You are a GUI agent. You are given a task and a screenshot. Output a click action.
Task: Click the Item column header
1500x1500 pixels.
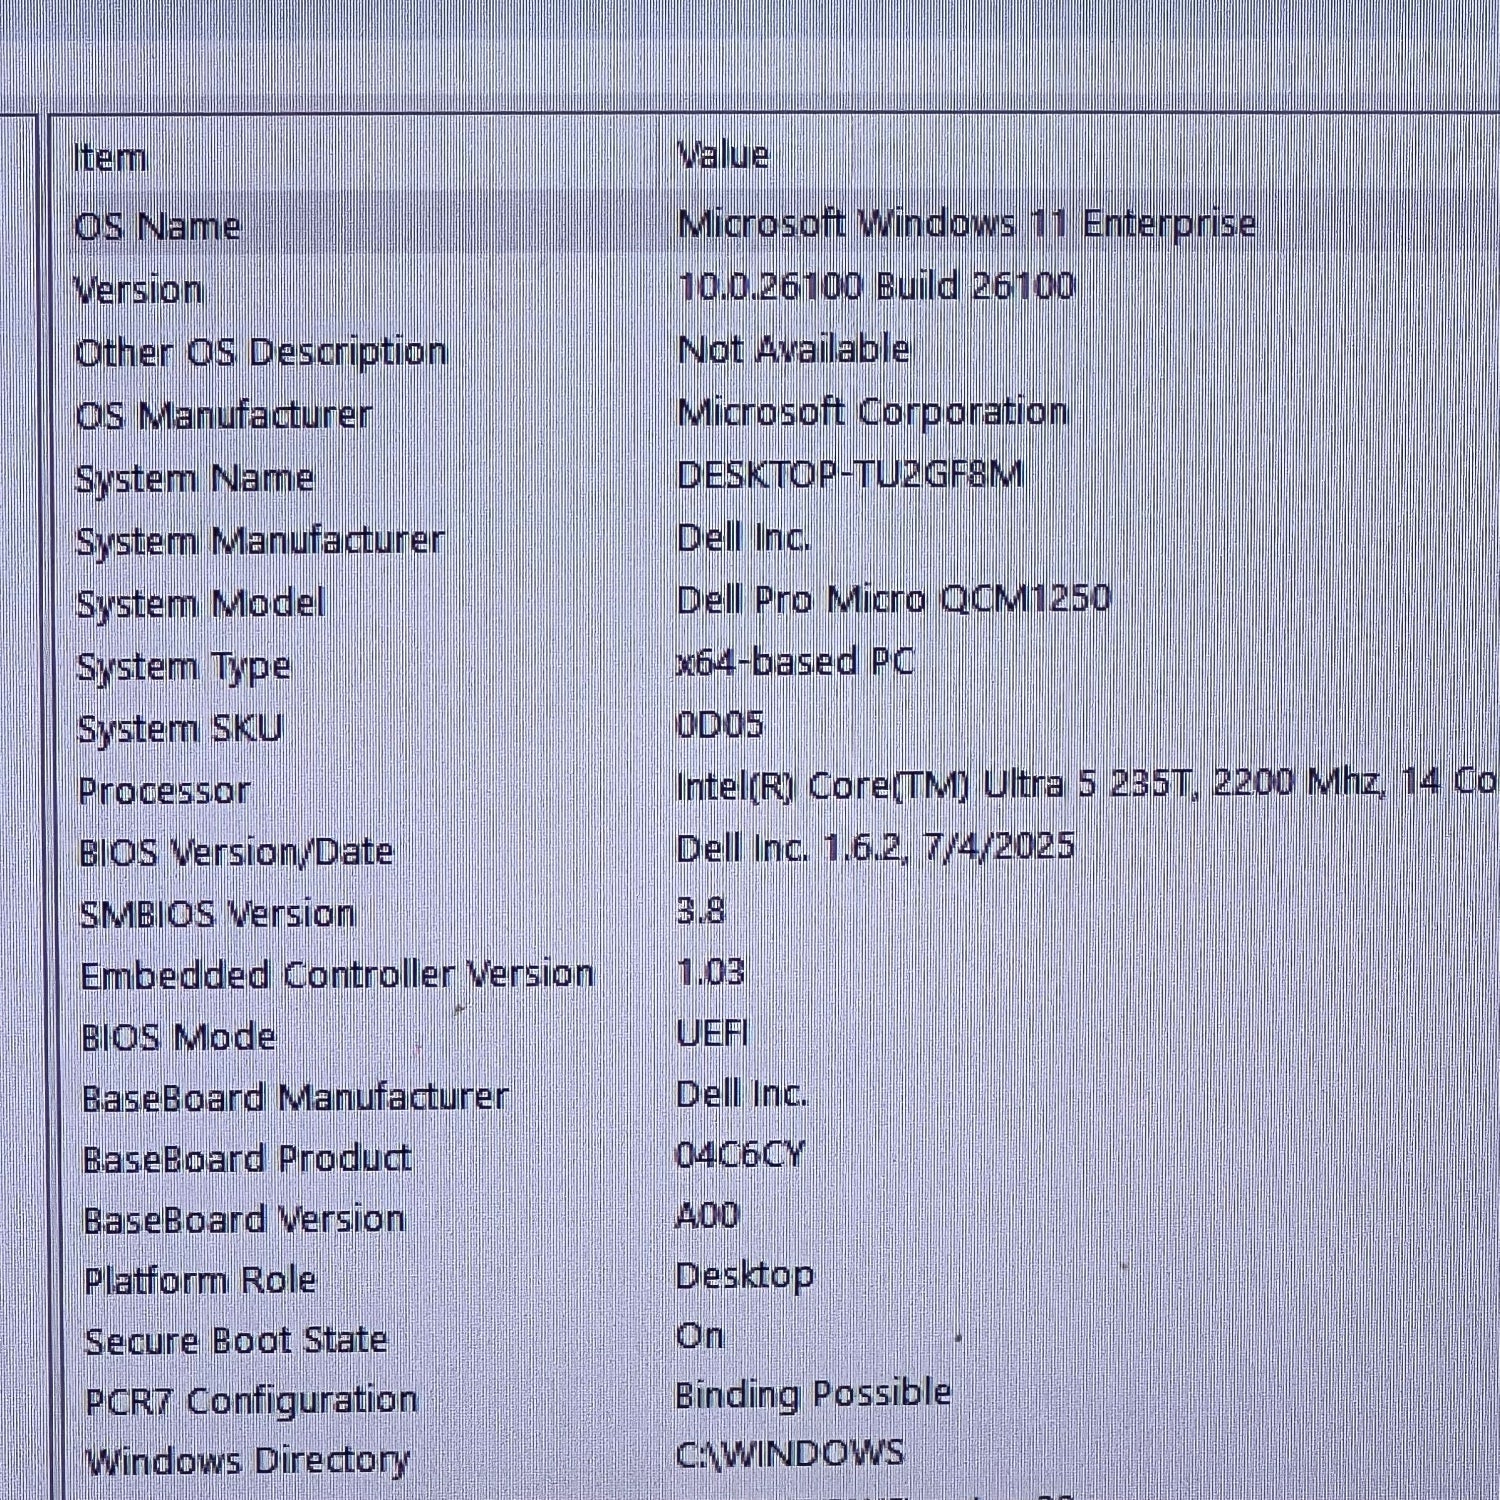point(110,158)
